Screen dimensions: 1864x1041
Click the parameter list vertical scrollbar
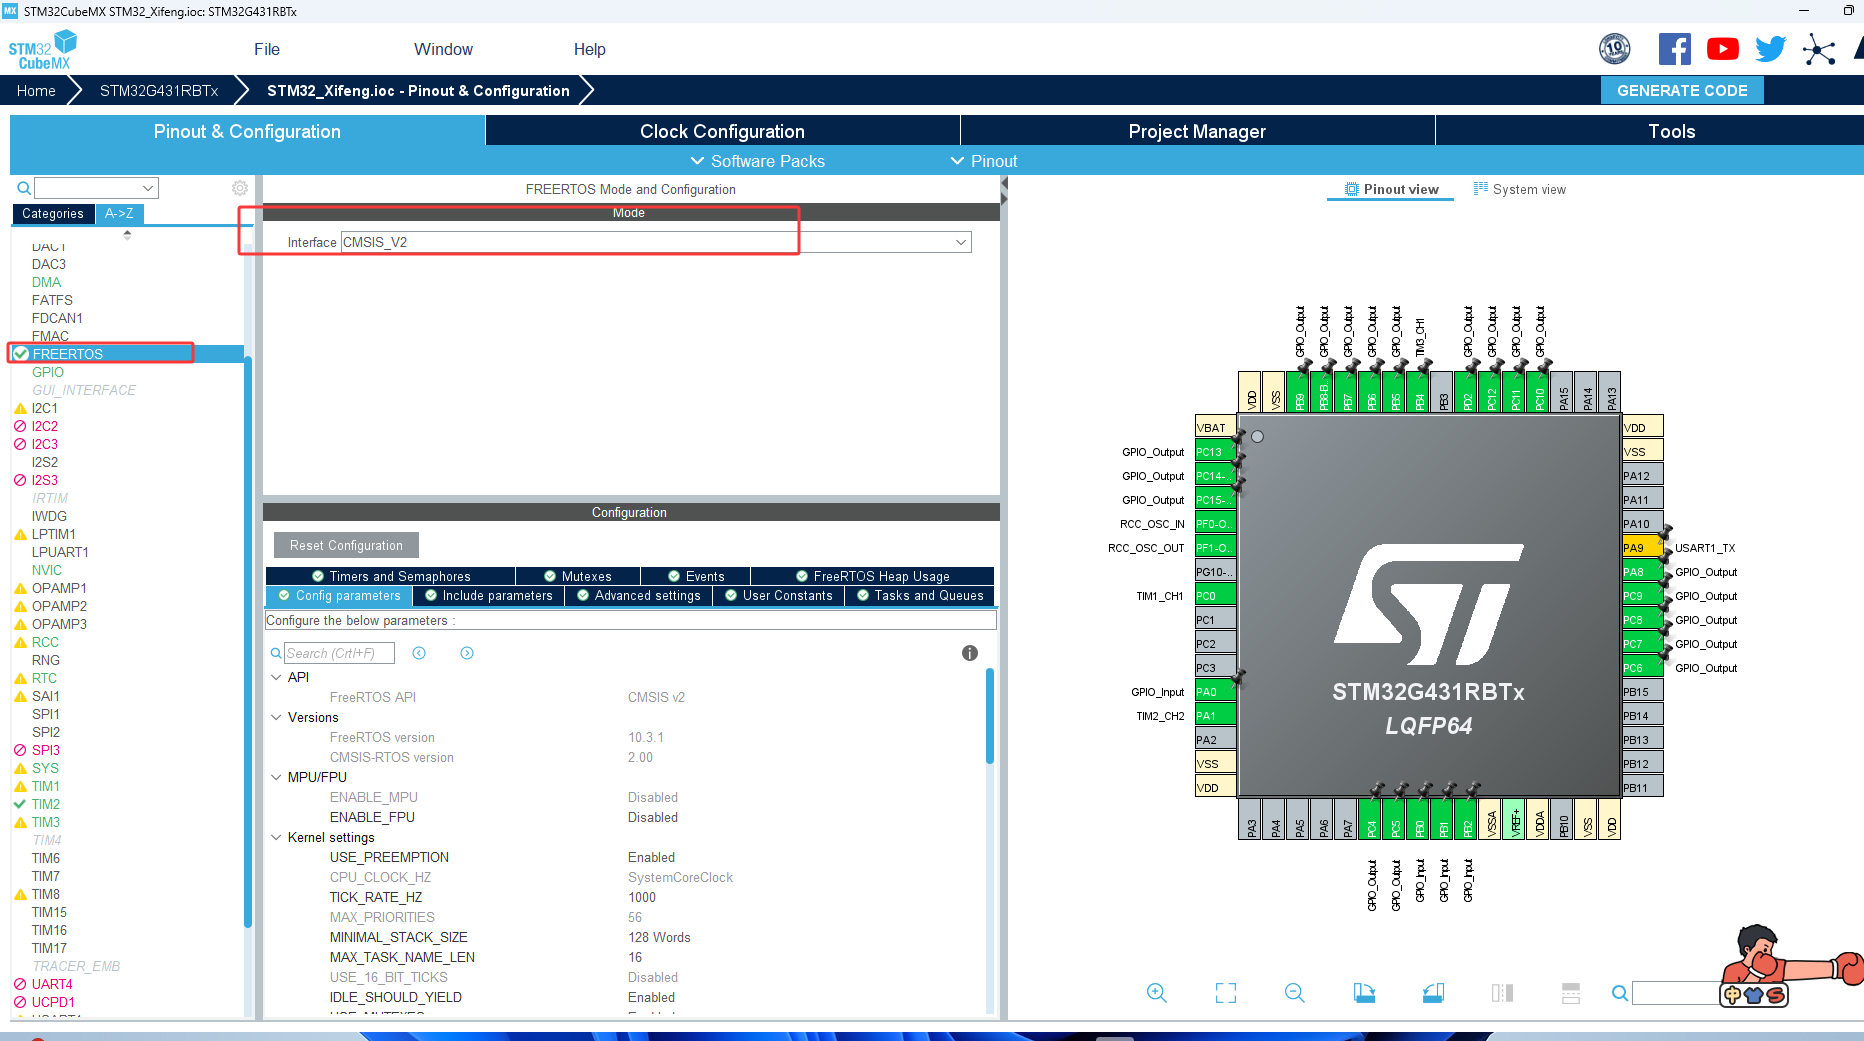tap(990, 716)
